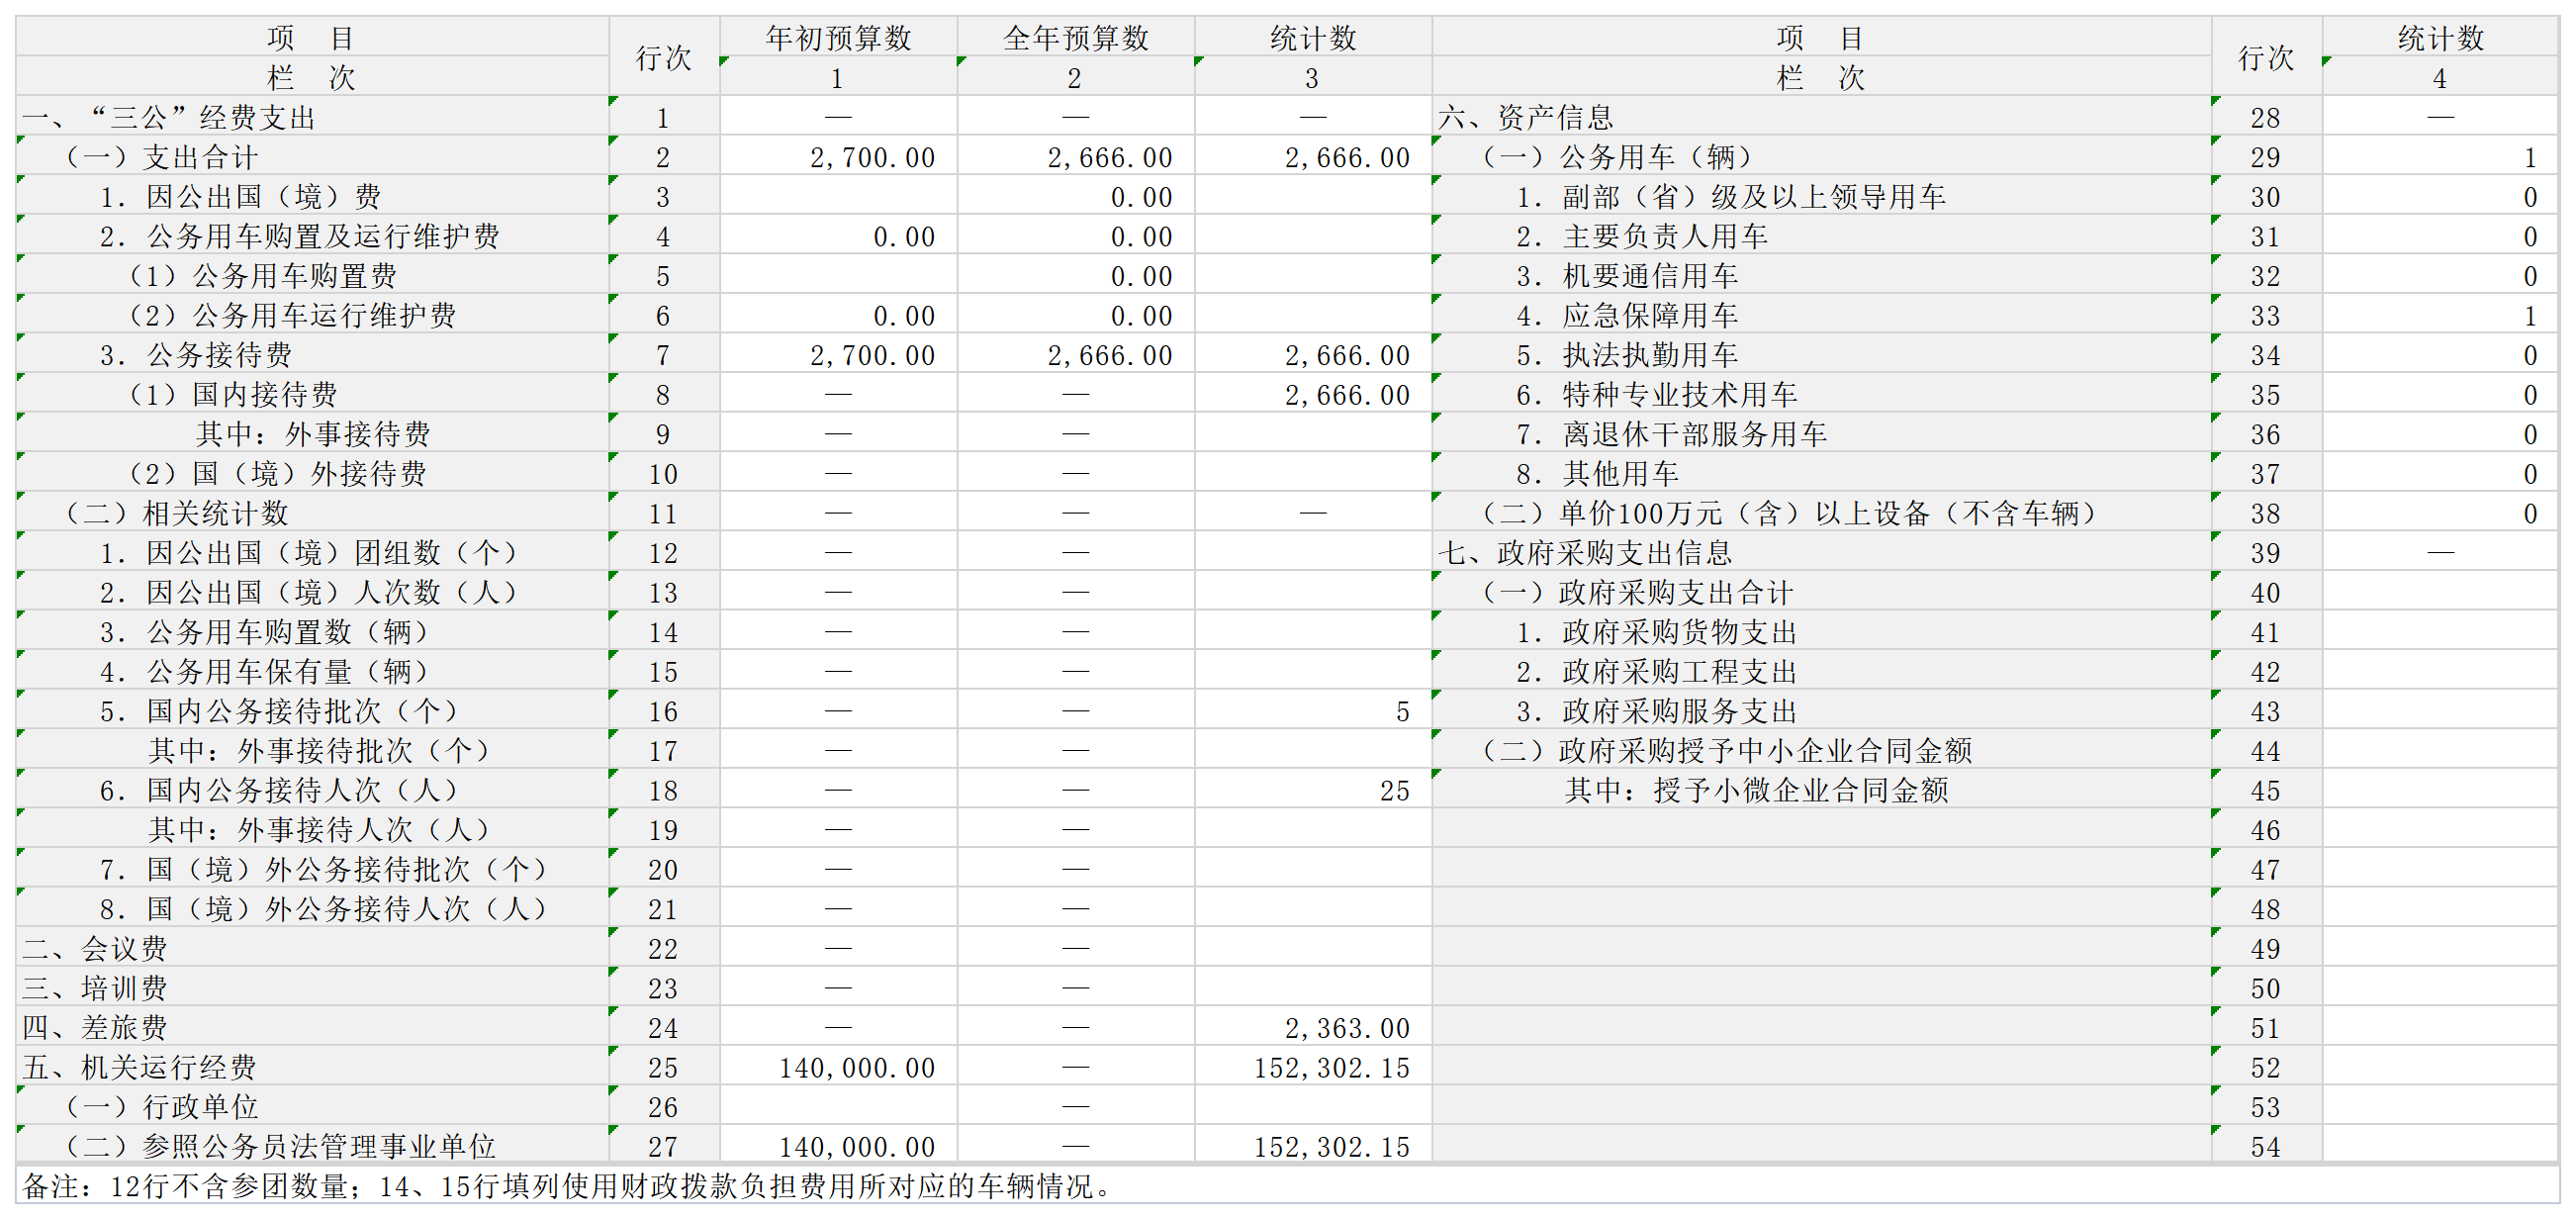
Task: Select the 国内公务接待人次 value 25
Action: coord(1394,790)
